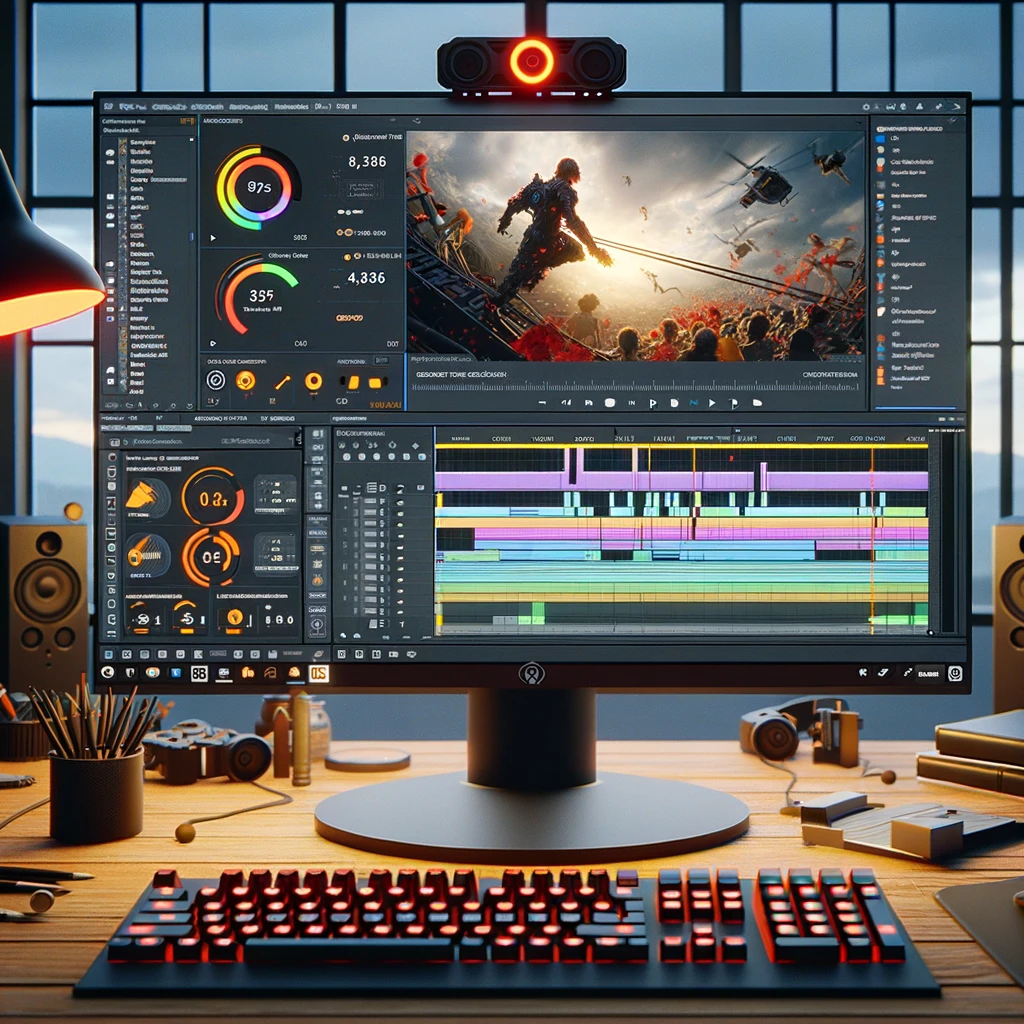Expand the rainbow gauge panel with small play arrow

click(212, 238)
